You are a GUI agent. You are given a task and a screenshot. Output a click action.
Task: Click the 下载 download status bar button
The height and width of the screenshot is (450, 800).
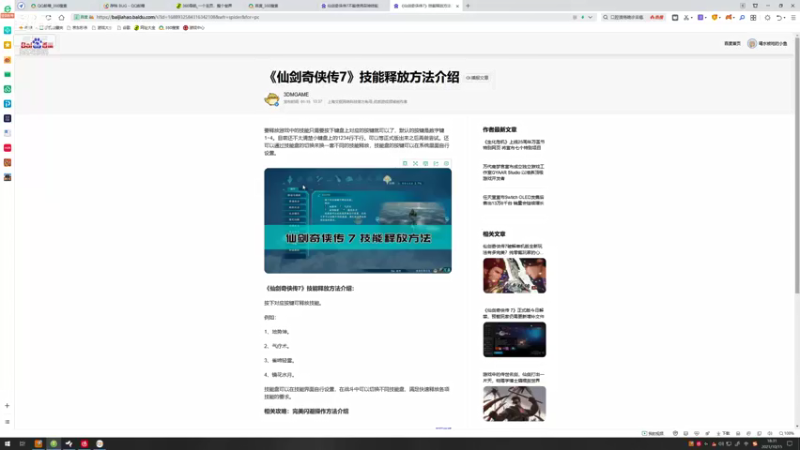[x=723, y=434]
